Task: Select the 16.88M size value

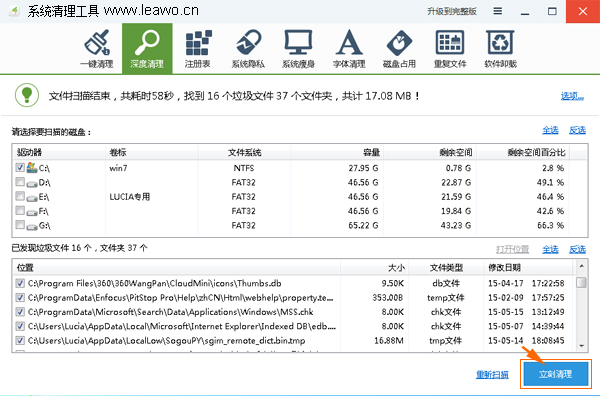Action: coord(389,340)
